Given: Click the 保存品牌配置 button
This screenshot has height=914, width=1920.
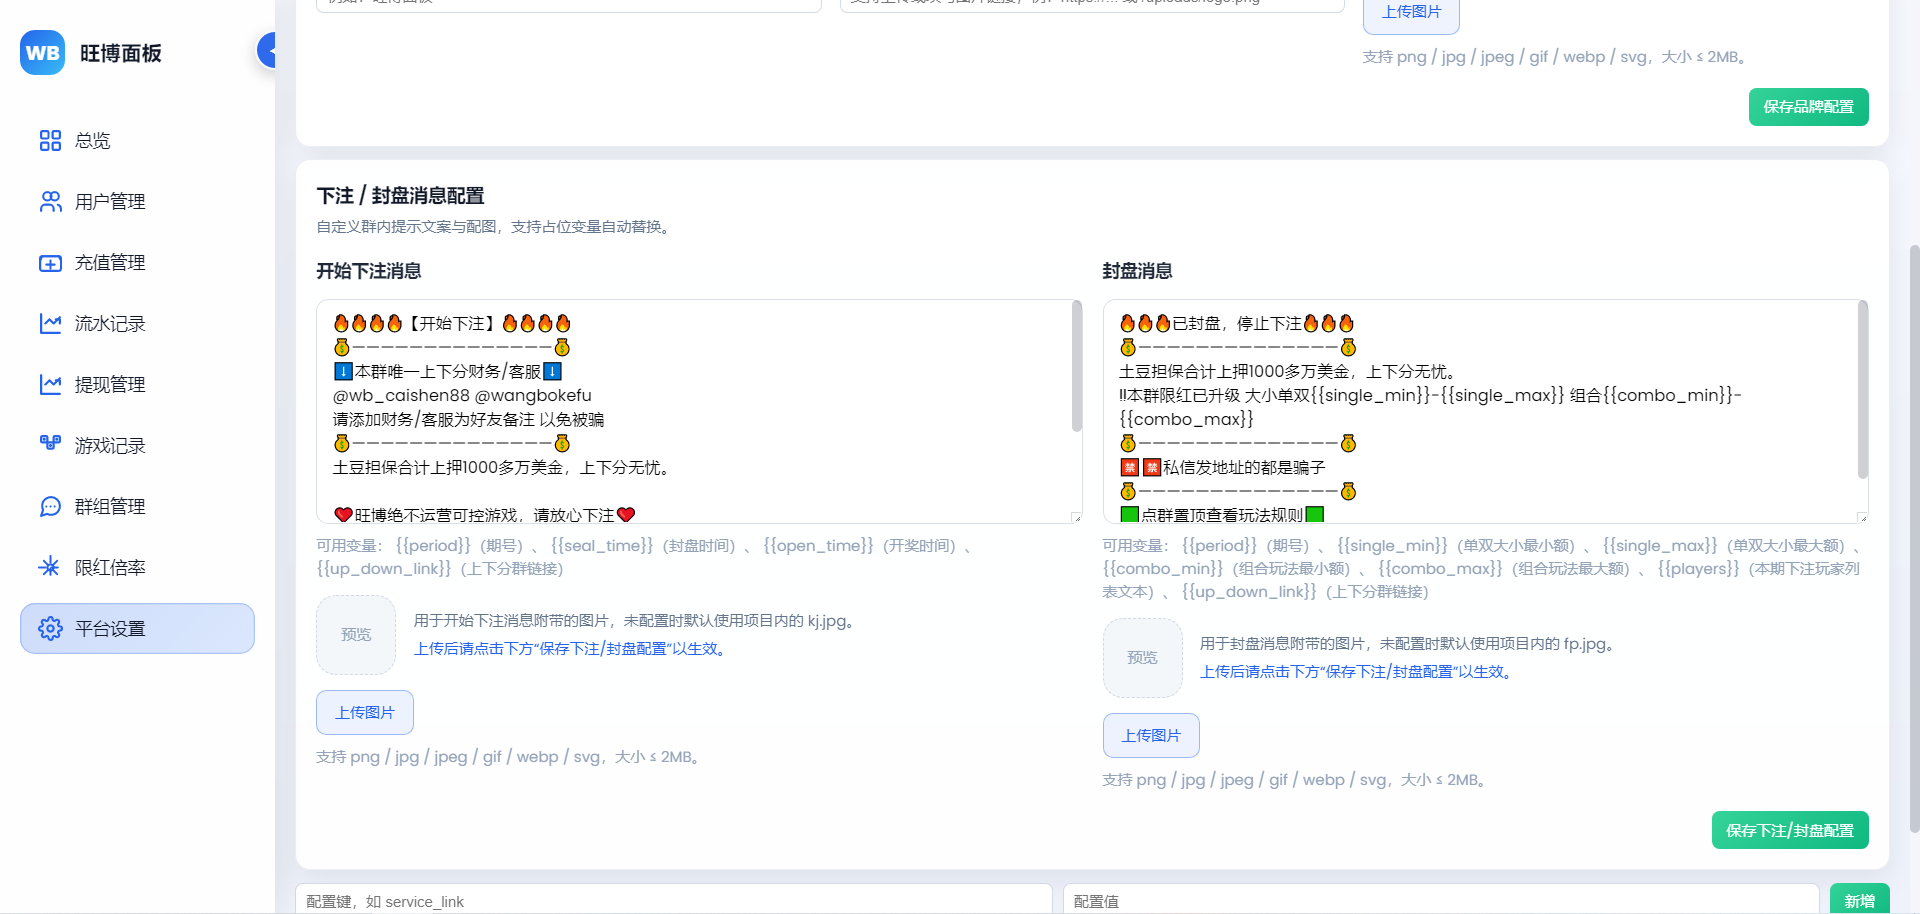Looking at the screenshot, I should click(1808, 107).
